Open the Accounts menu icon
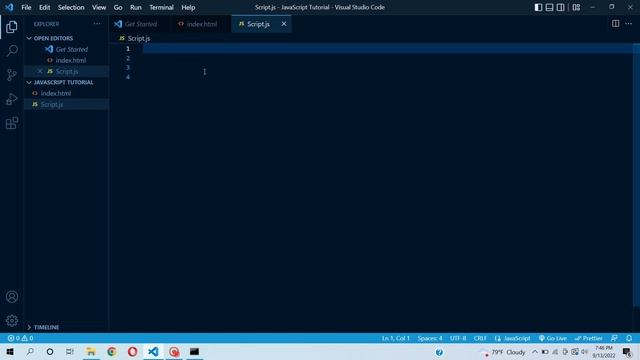Viewport: 640px width, 360px height. (12, 297)
